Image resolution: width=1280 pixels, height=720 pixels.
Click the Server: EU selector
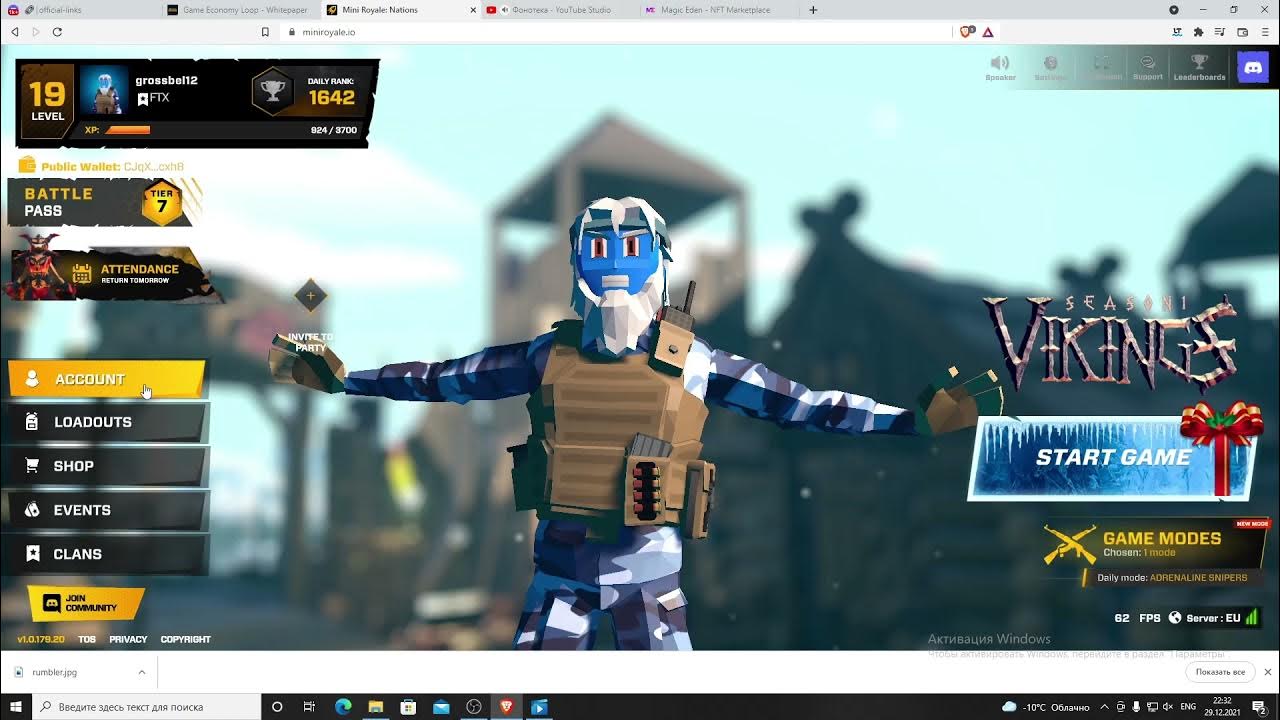pos(1214,618)
